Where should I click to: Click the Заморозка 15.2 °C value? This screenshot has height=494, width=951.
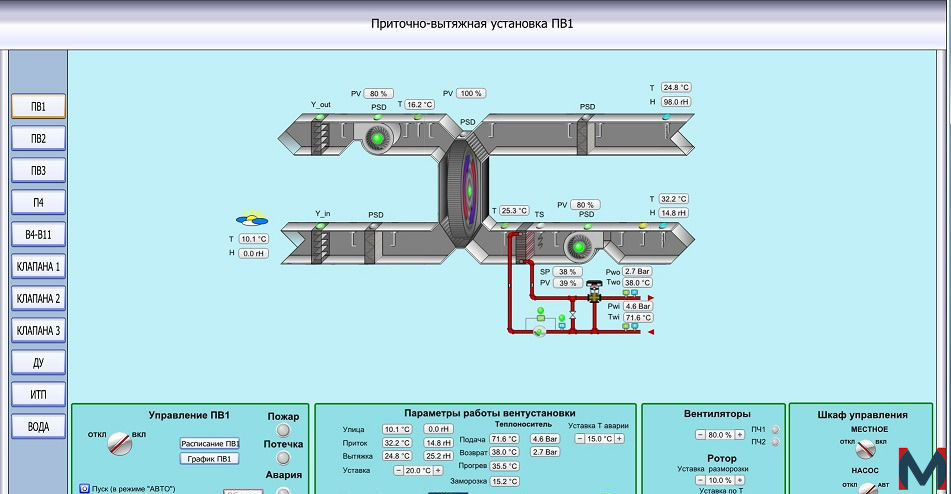click(x=504, y=481)
